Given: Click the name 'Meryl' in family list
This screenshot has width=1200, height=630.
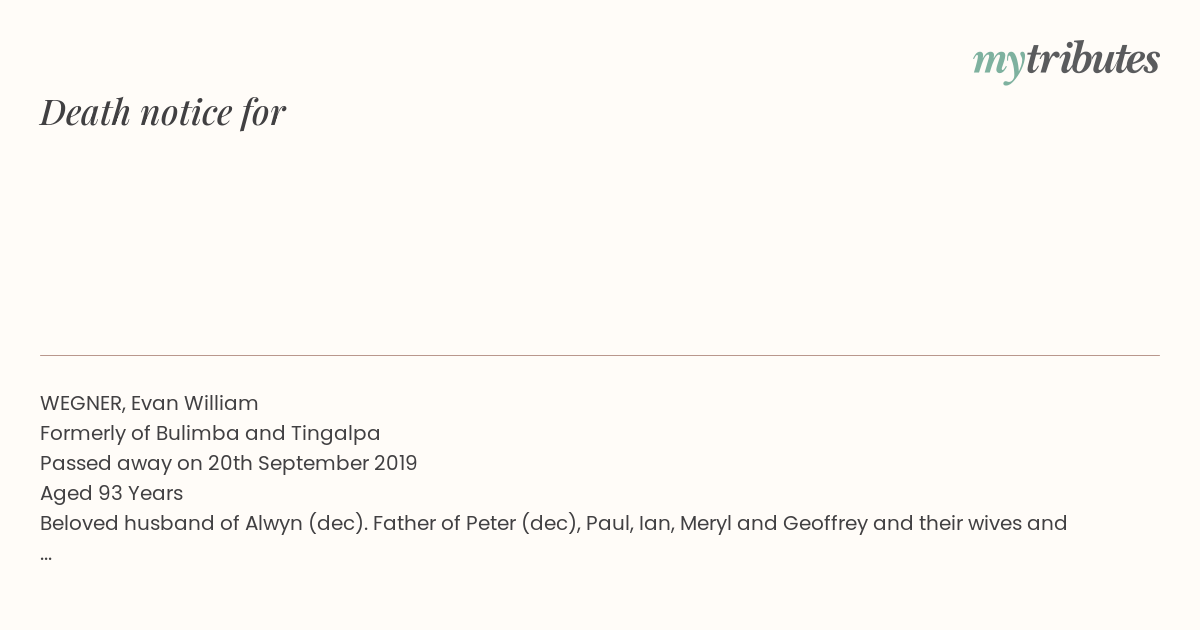Looking at the screenshot, I should [706, 523].
